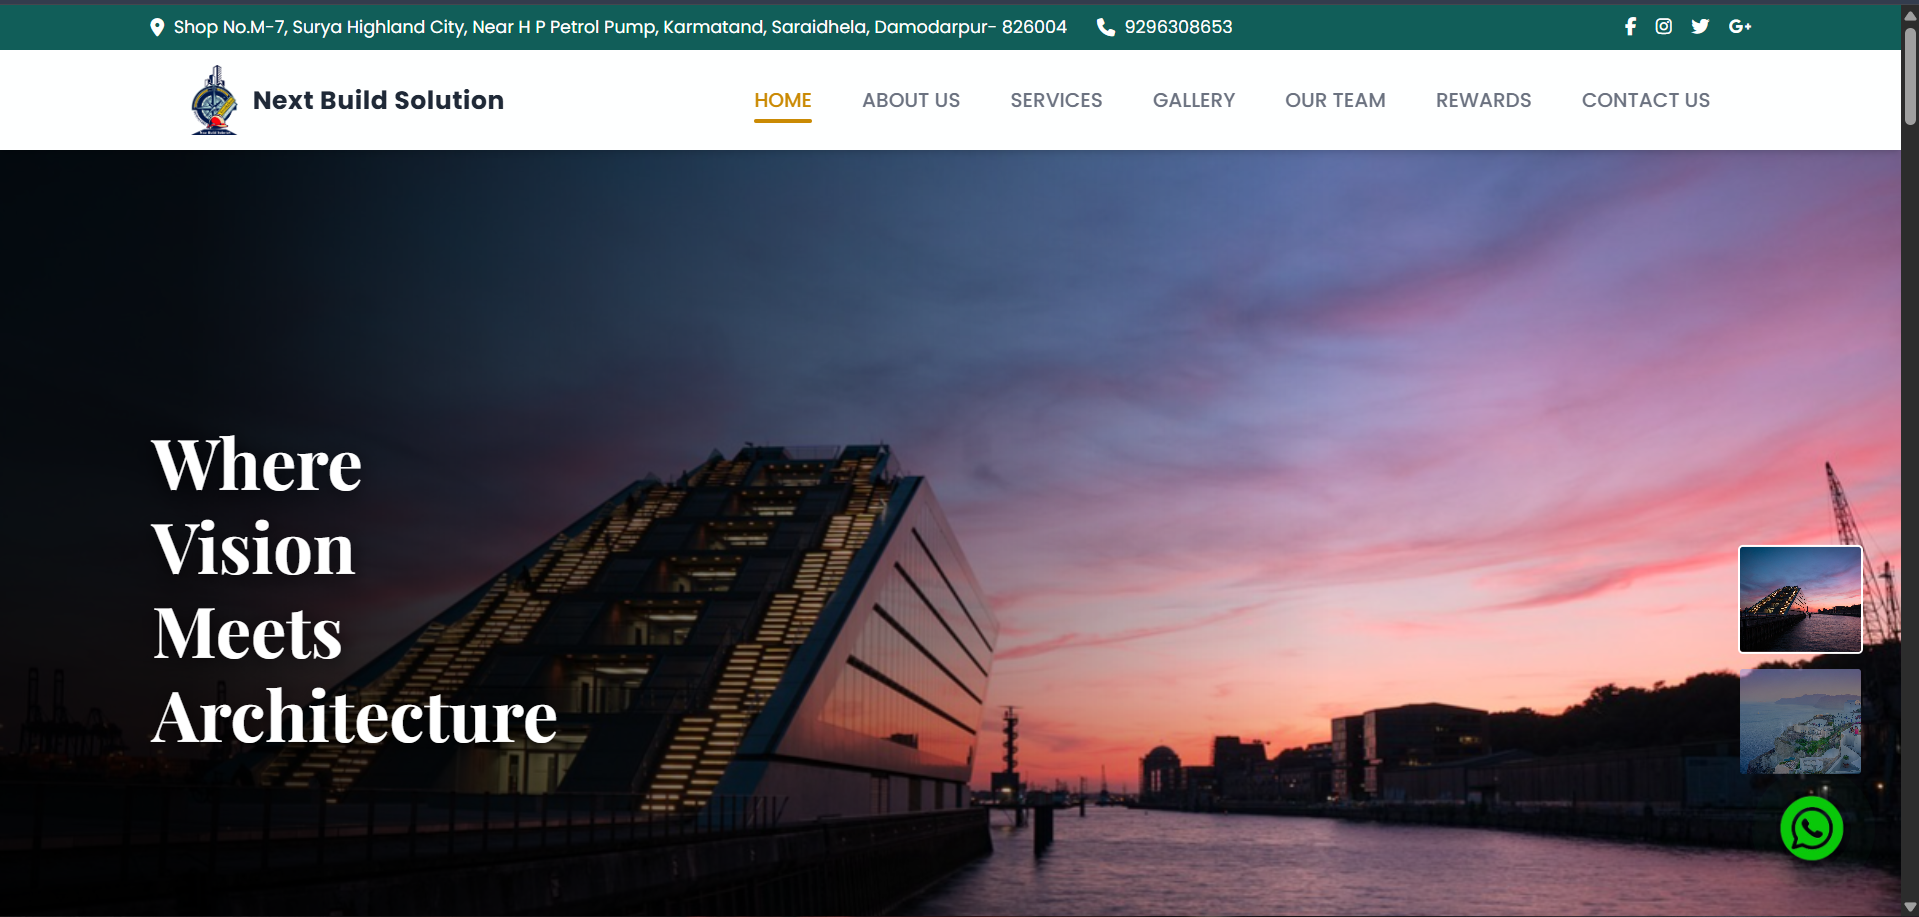
Task: Open the Facebook social icon
Action: pyautogui.click(x=1630, y=27)
